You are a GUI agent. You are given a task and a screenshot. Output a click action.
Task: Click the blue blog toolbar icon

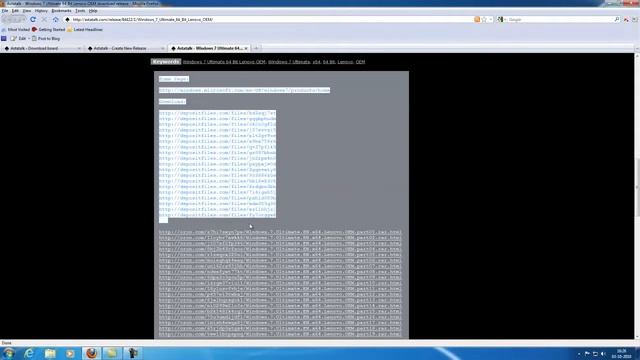[4, 38]
